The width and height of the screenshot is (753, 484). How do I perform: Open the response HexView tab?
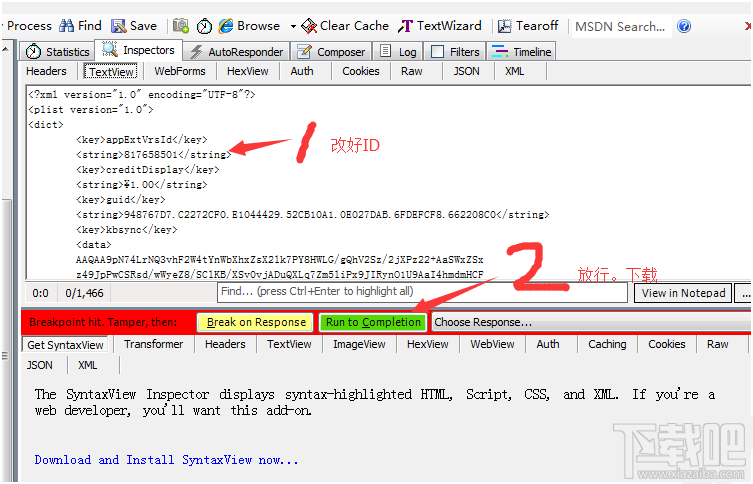point(427,344)
